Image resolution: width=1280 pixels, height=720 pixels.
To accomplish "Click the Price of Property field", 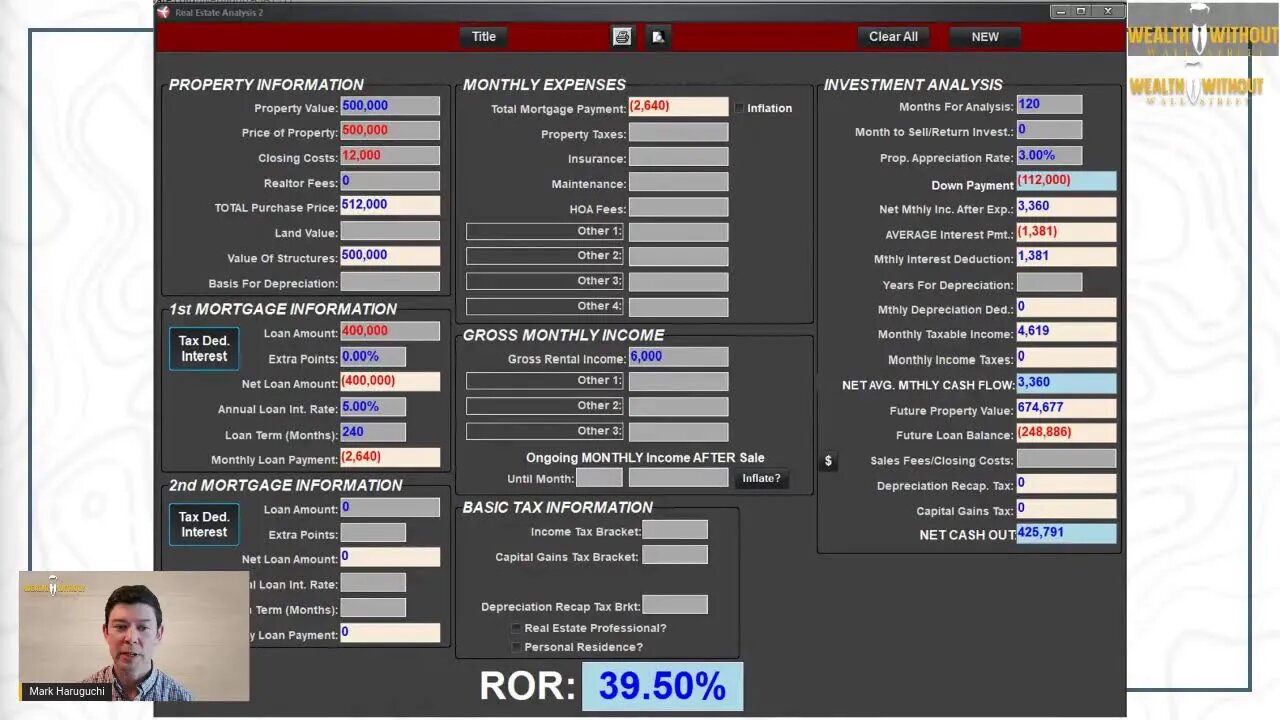I will click(x=390, y=131).
